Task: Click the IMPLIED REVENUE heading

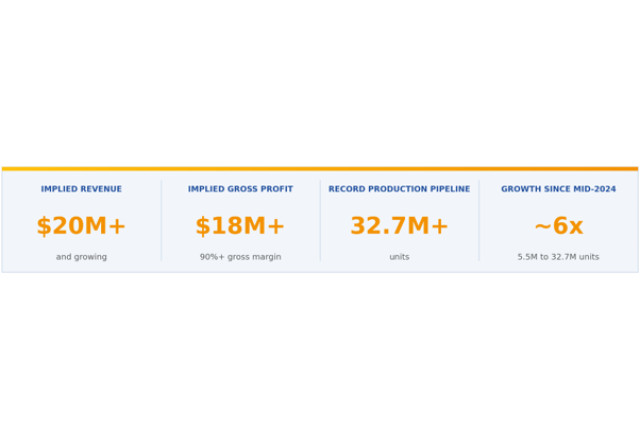Action: (81, 189)
